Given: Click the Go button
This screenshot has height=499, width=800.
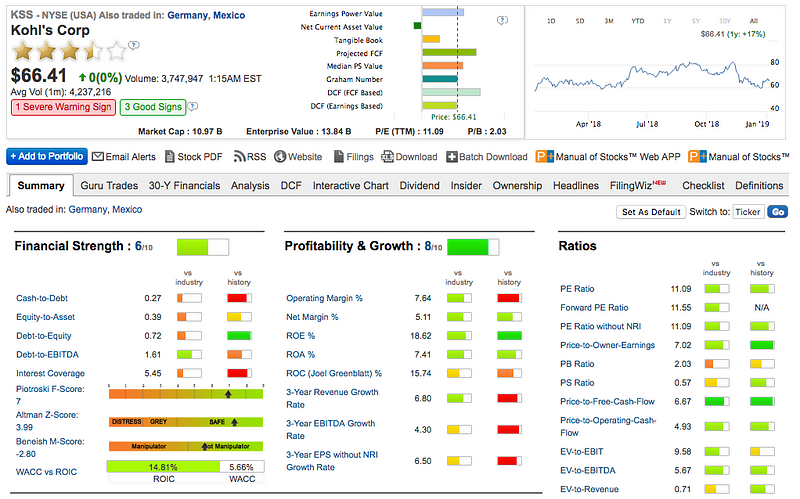Looking at the screenshot, I should [778, 212].
